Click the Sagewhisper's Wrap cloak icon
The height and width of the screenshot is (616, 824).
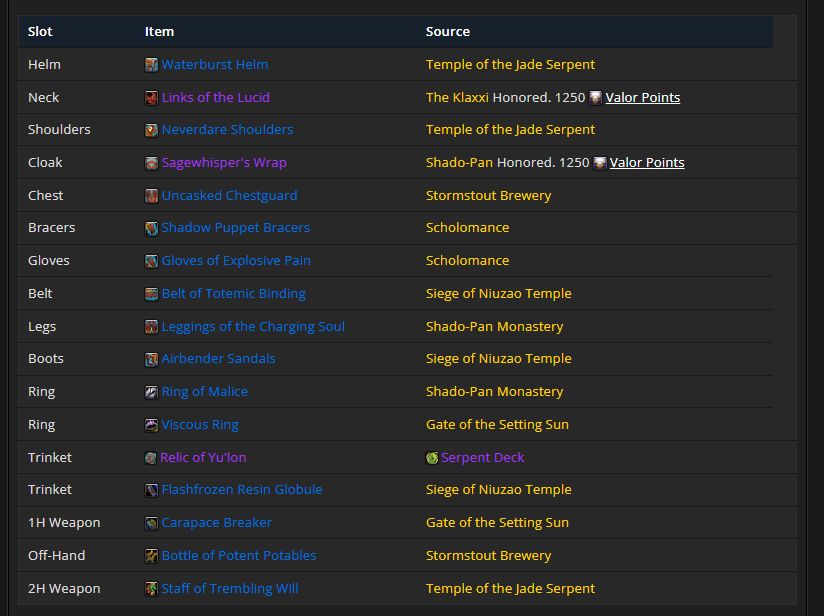[151, 163]
